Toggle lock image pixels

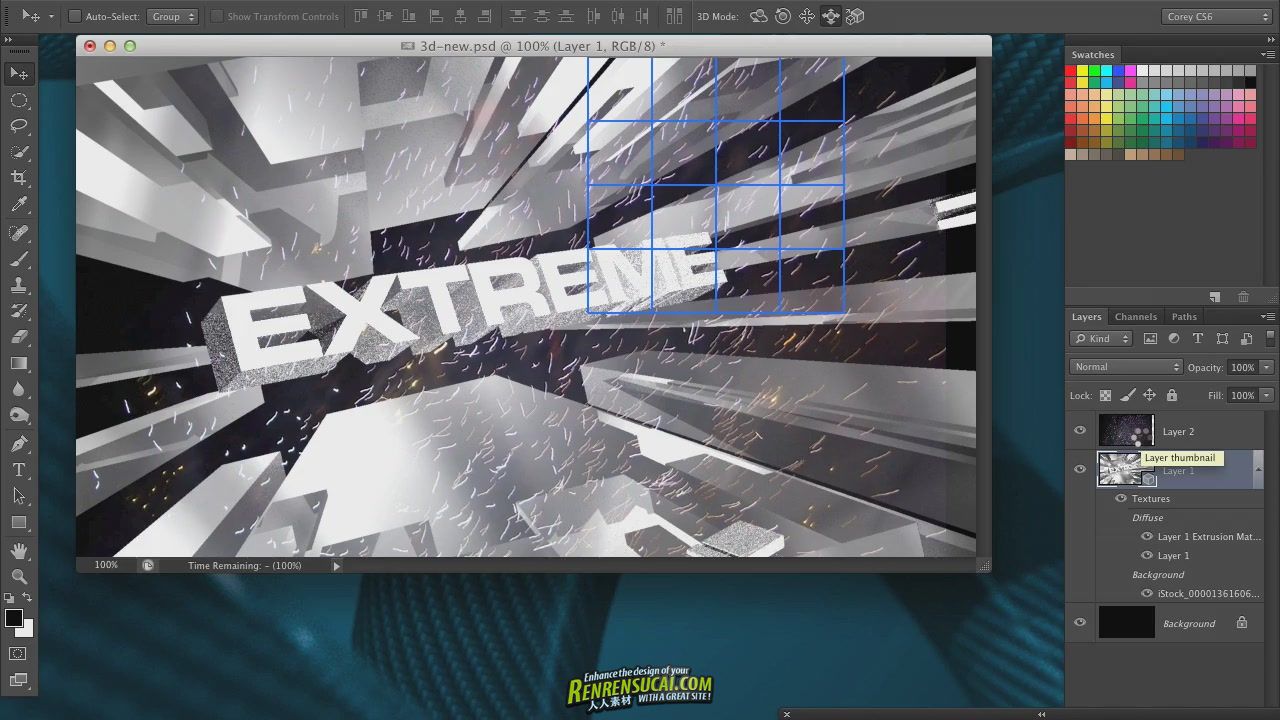[x=1127, y=395]
